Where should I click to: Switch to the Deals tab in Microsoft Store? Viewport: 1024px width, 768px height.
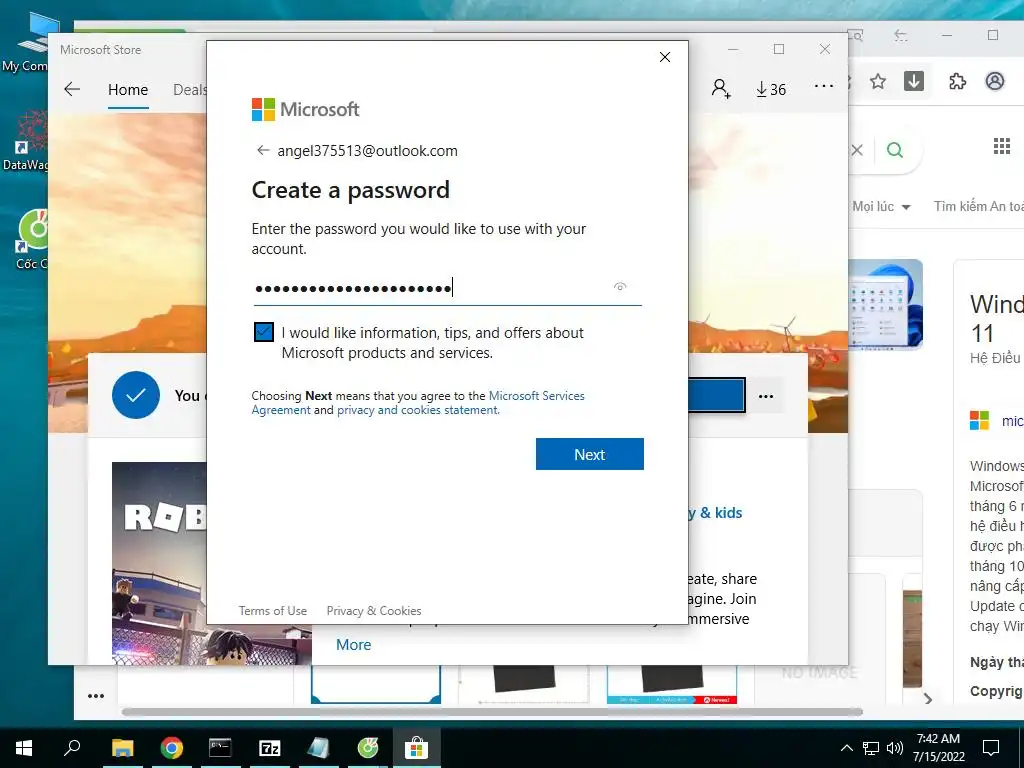click(189, 89)
